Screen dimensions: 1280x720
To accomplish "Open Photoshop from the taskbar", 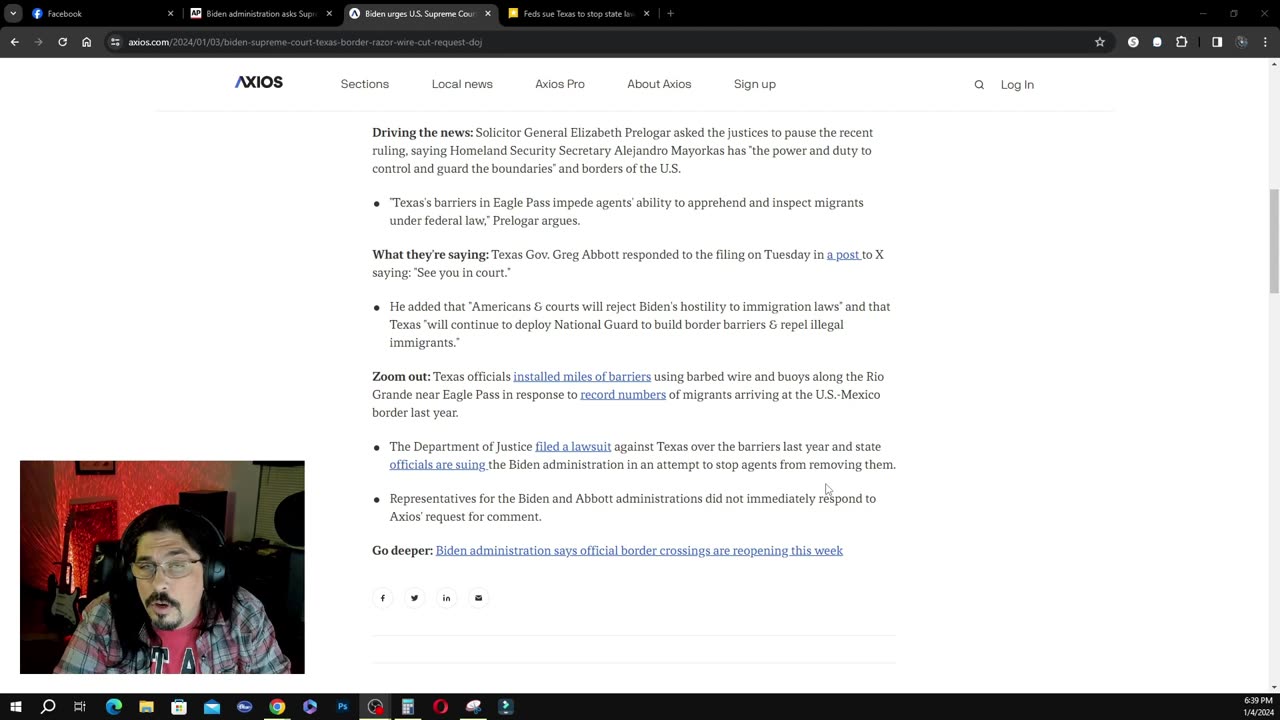I will (342, 707).
